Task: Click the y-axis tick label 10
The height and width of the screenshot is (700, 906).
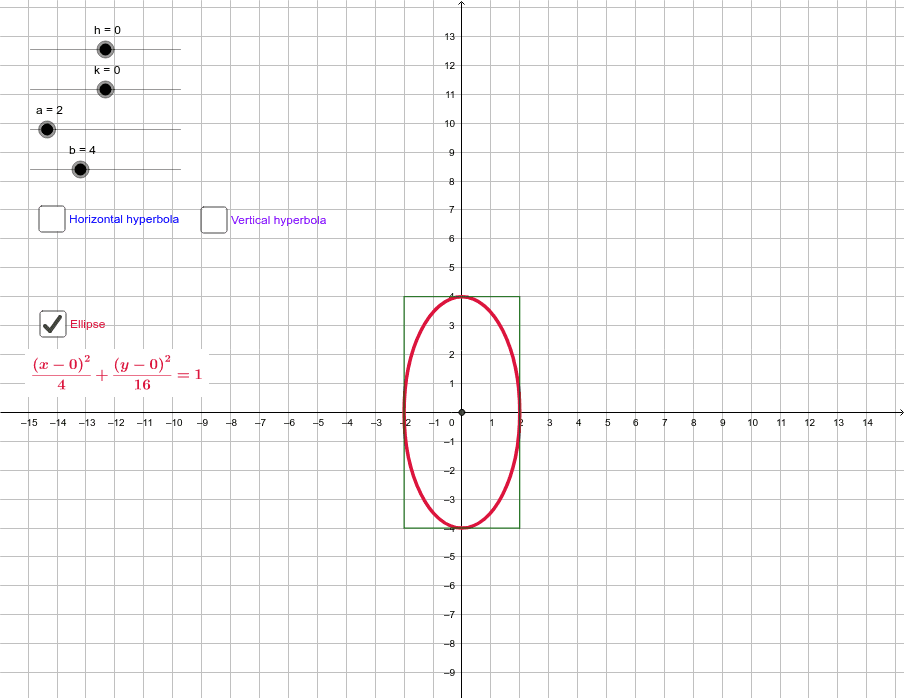Action: coord(450,123)
